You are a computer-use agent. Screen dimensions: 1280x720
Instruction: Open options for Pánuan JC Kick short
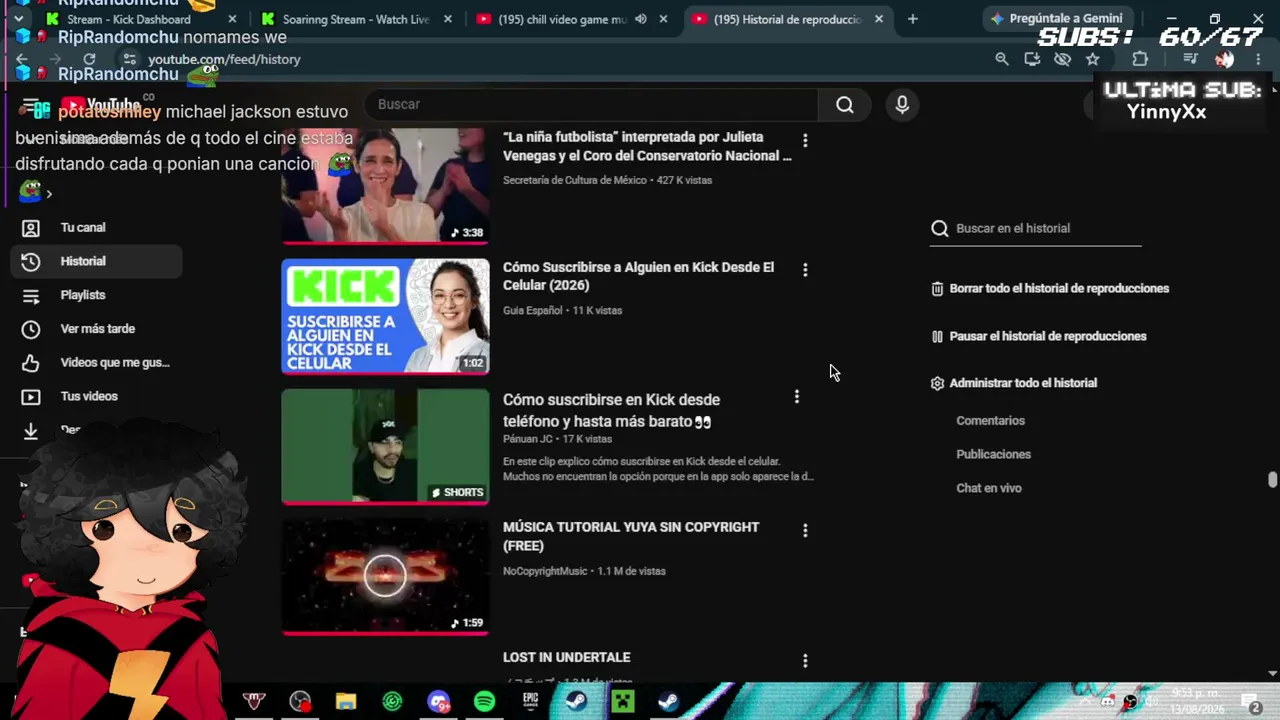pyautogui.click(x=797, y=398)
